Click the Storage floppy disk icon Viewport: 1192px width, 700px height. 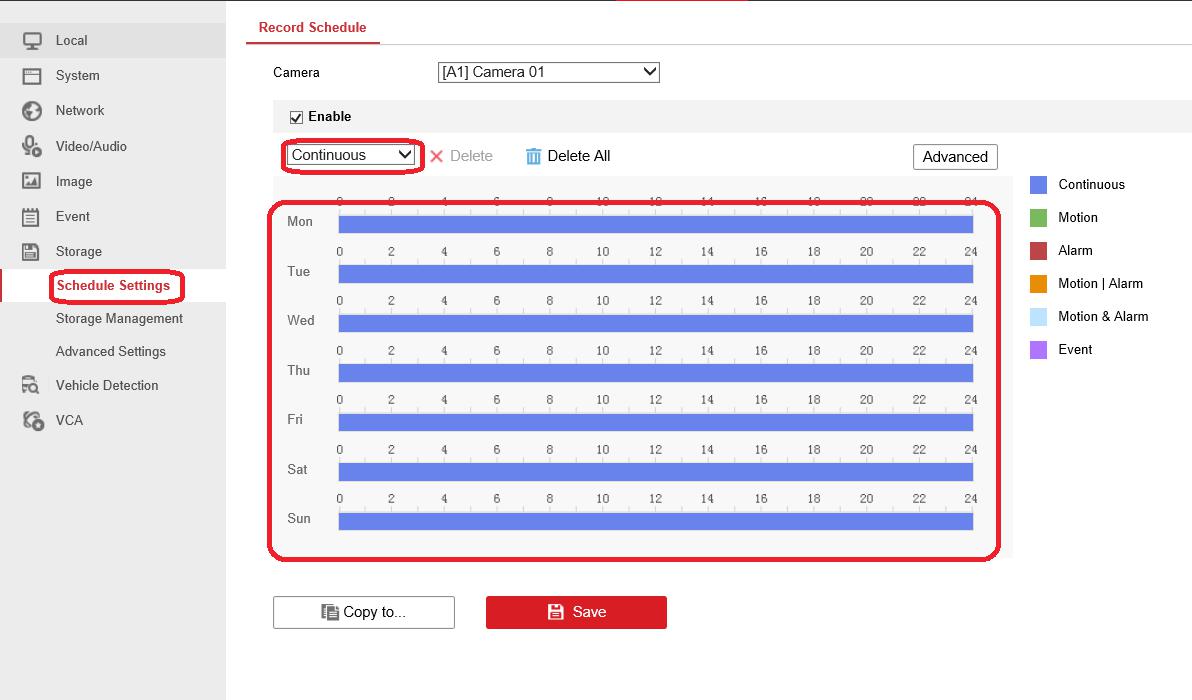click(32, 252)
